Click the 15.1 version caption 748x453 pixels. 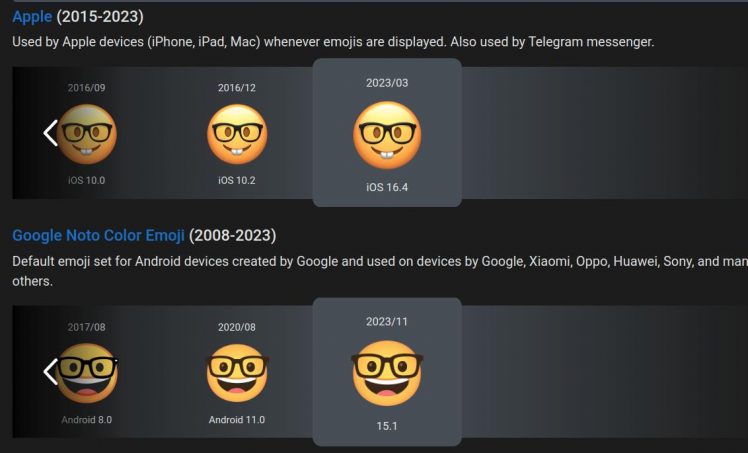387,426
